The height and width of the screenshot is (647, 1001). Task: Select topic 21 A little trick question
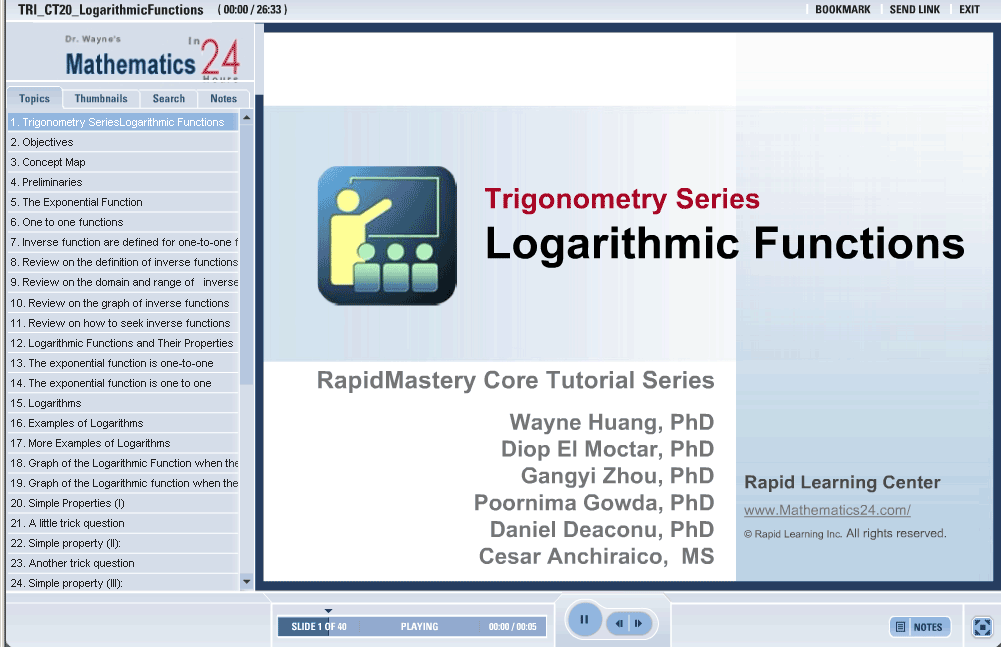click(123, 523)
